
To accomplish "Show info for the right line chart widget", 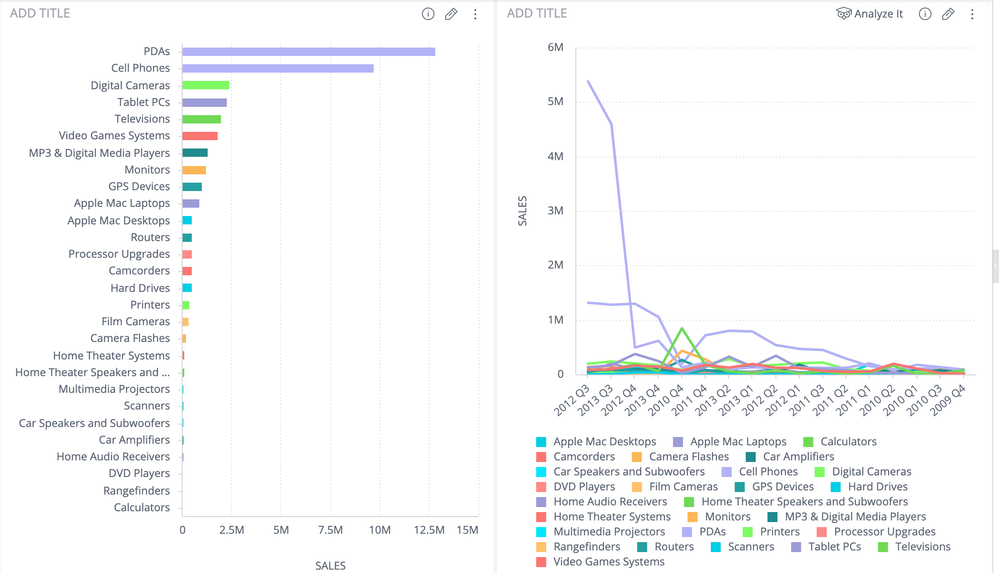I will [925, 14].
